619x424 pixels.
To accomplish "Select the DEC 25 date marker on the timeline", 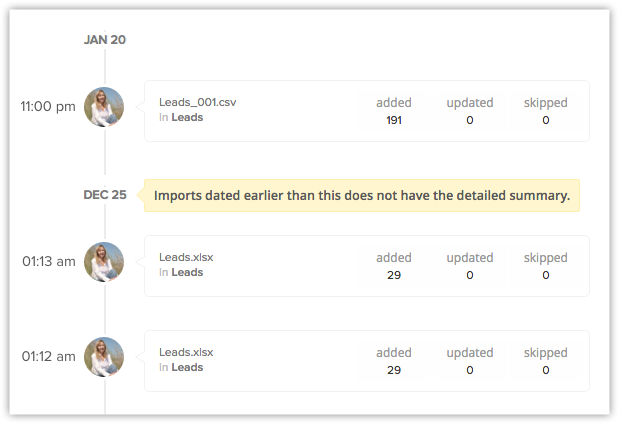I will point(104,195).
